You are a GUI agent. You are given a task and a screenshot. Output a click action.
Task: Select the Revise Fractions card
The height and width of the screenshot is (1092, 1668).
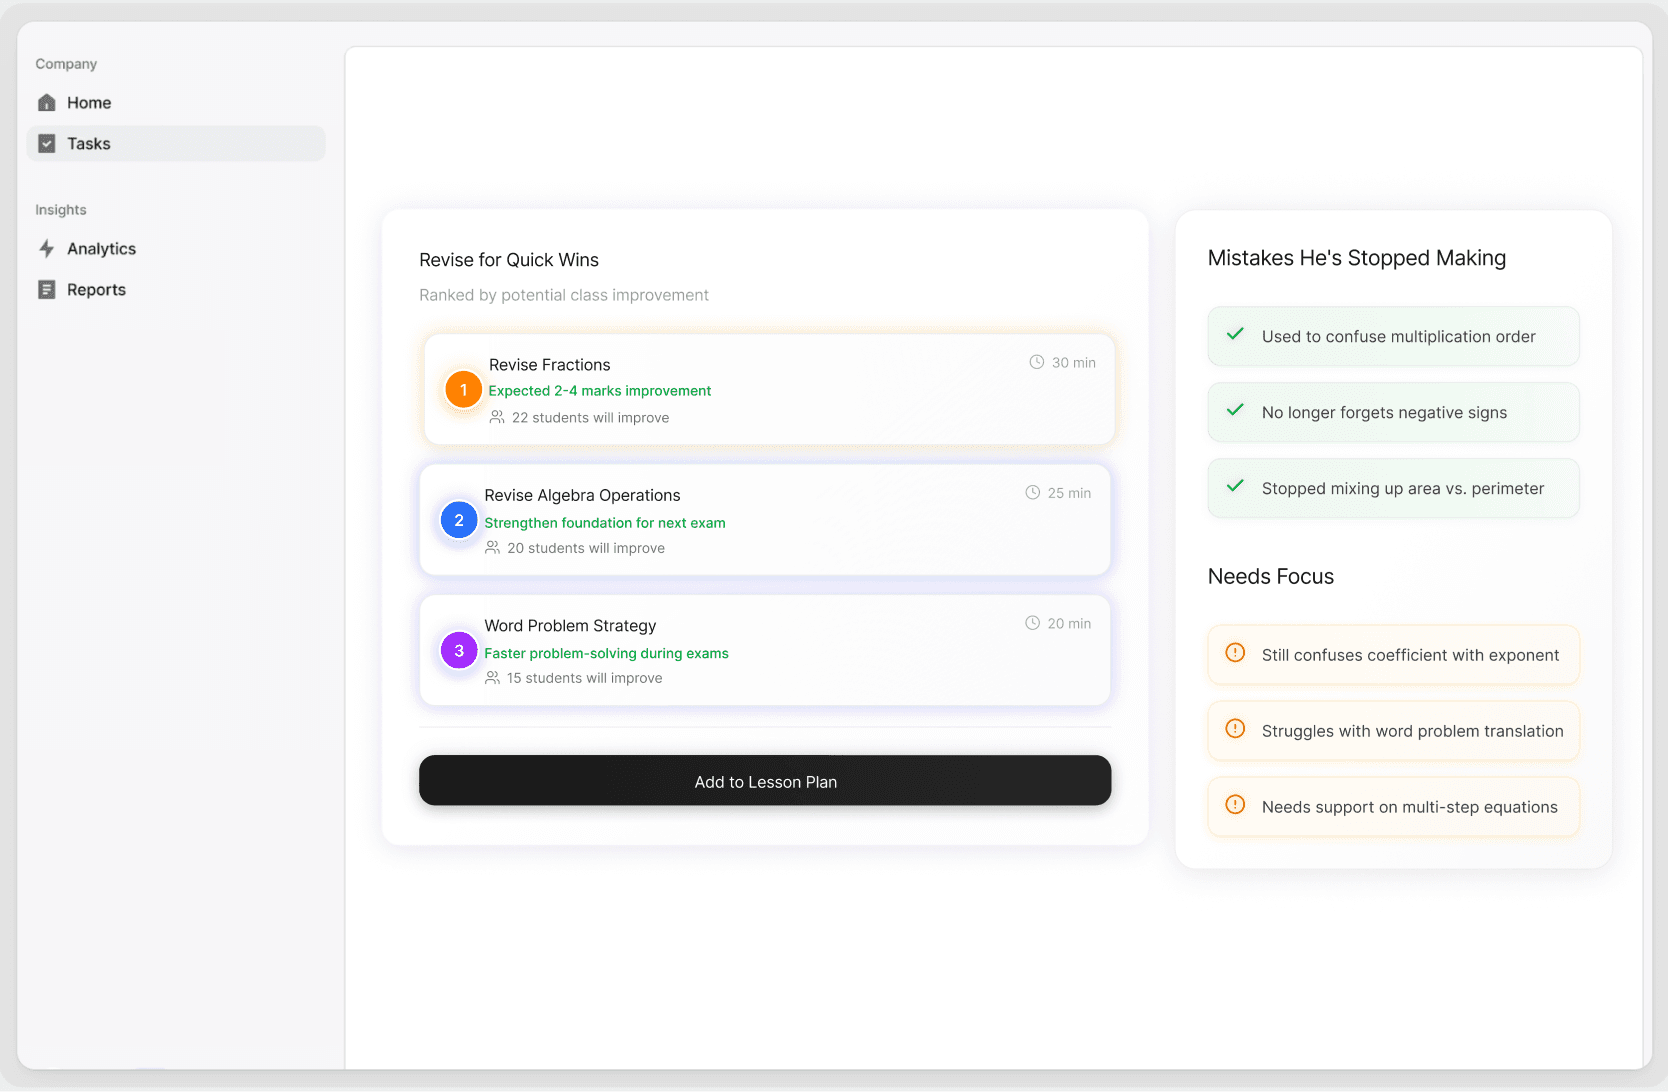pyautogui.click(x=769, y=390)
